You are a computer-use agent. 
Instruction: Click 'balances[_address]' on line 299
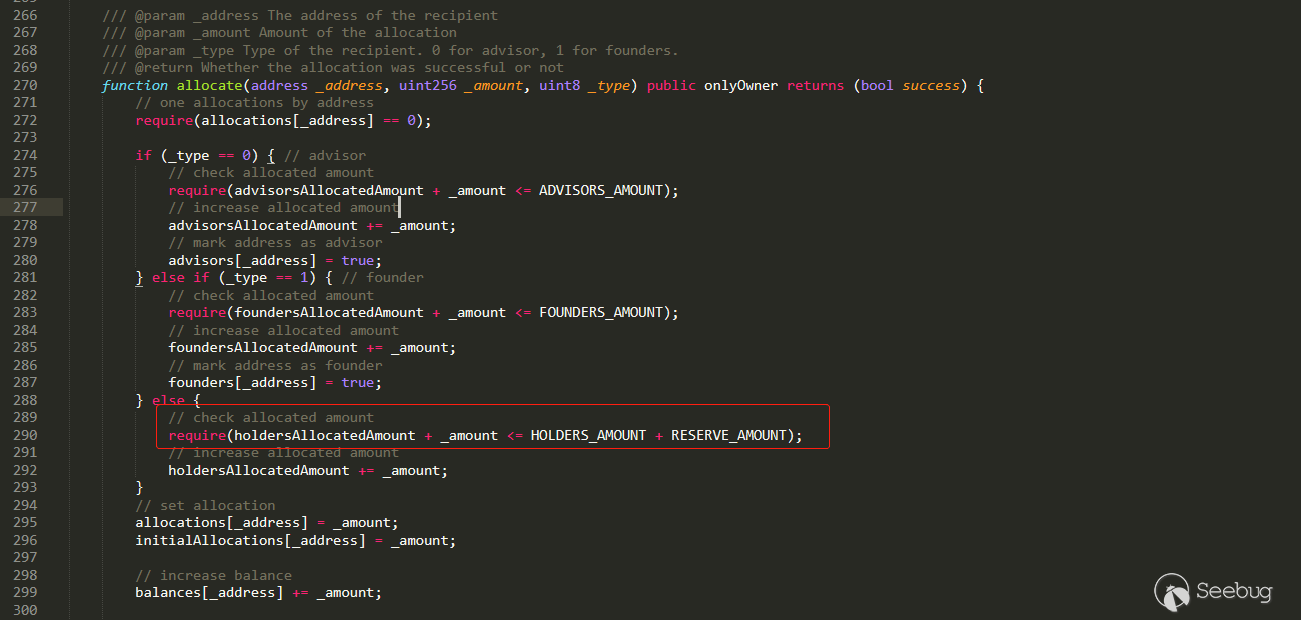(209, 593)
